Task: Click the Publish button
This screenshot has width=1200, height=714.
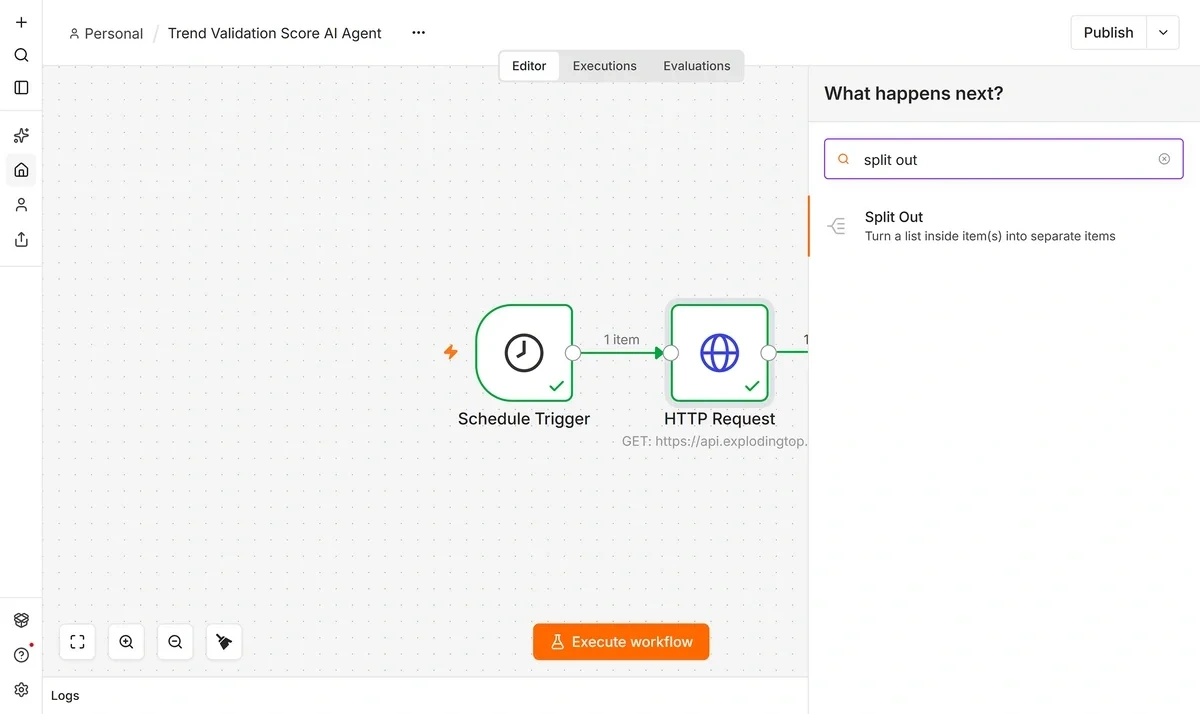Action: pyautogui.click(x=1108, y=32)
